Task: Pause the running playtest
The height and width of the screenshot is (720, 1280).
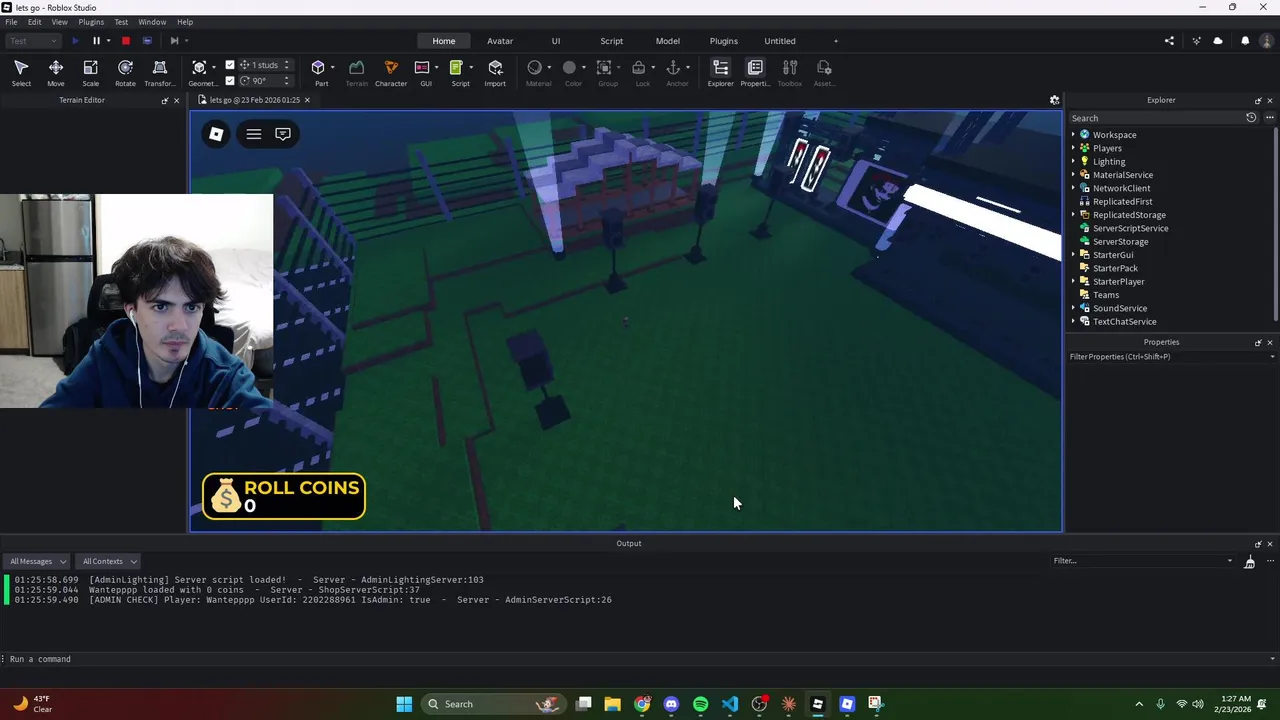Action: [96, 41]
